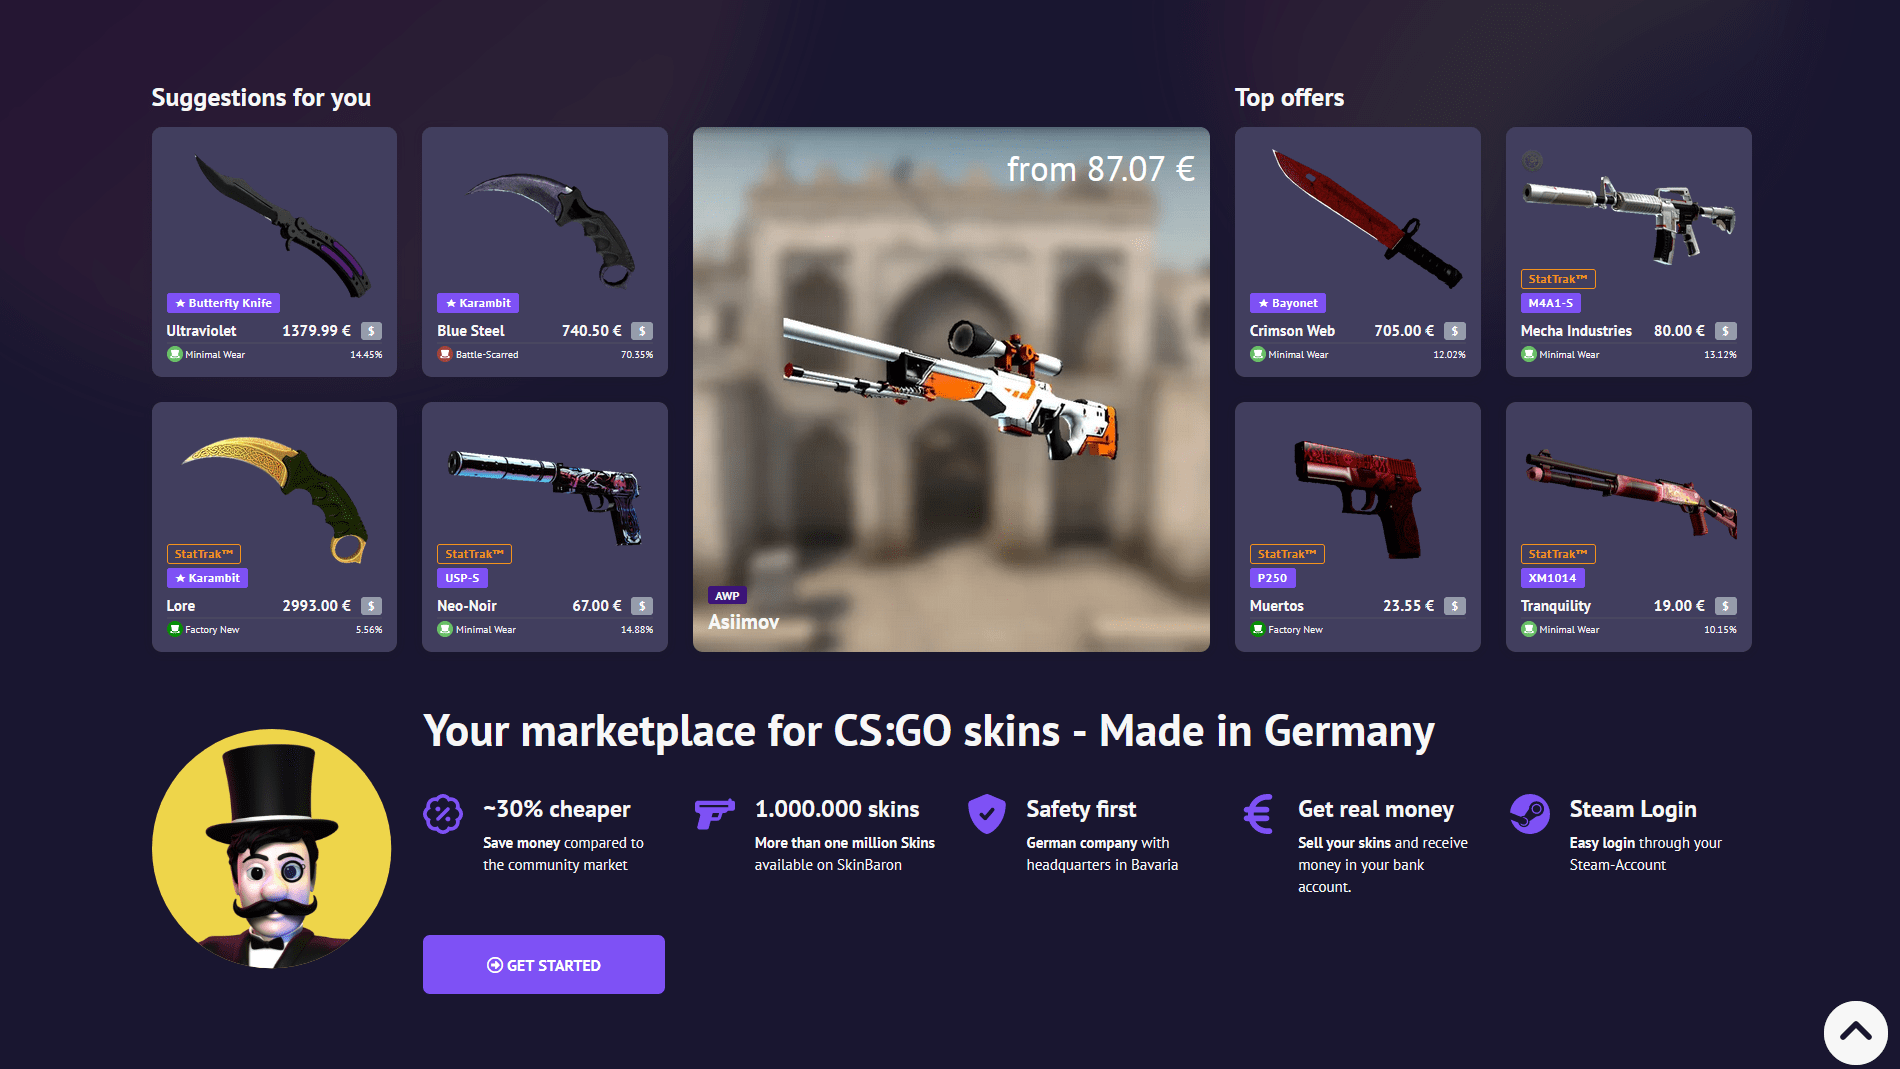Click the scroll-to-top chevron button
1900x1069 pixels.
[1855, 1032]
